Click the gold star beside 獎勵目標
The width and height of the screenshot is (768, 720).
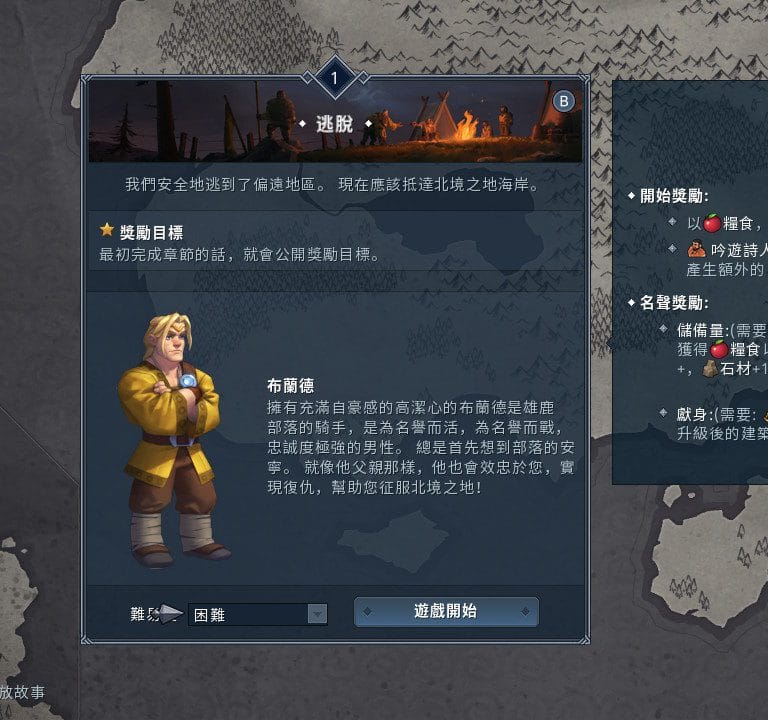(107, 229)
